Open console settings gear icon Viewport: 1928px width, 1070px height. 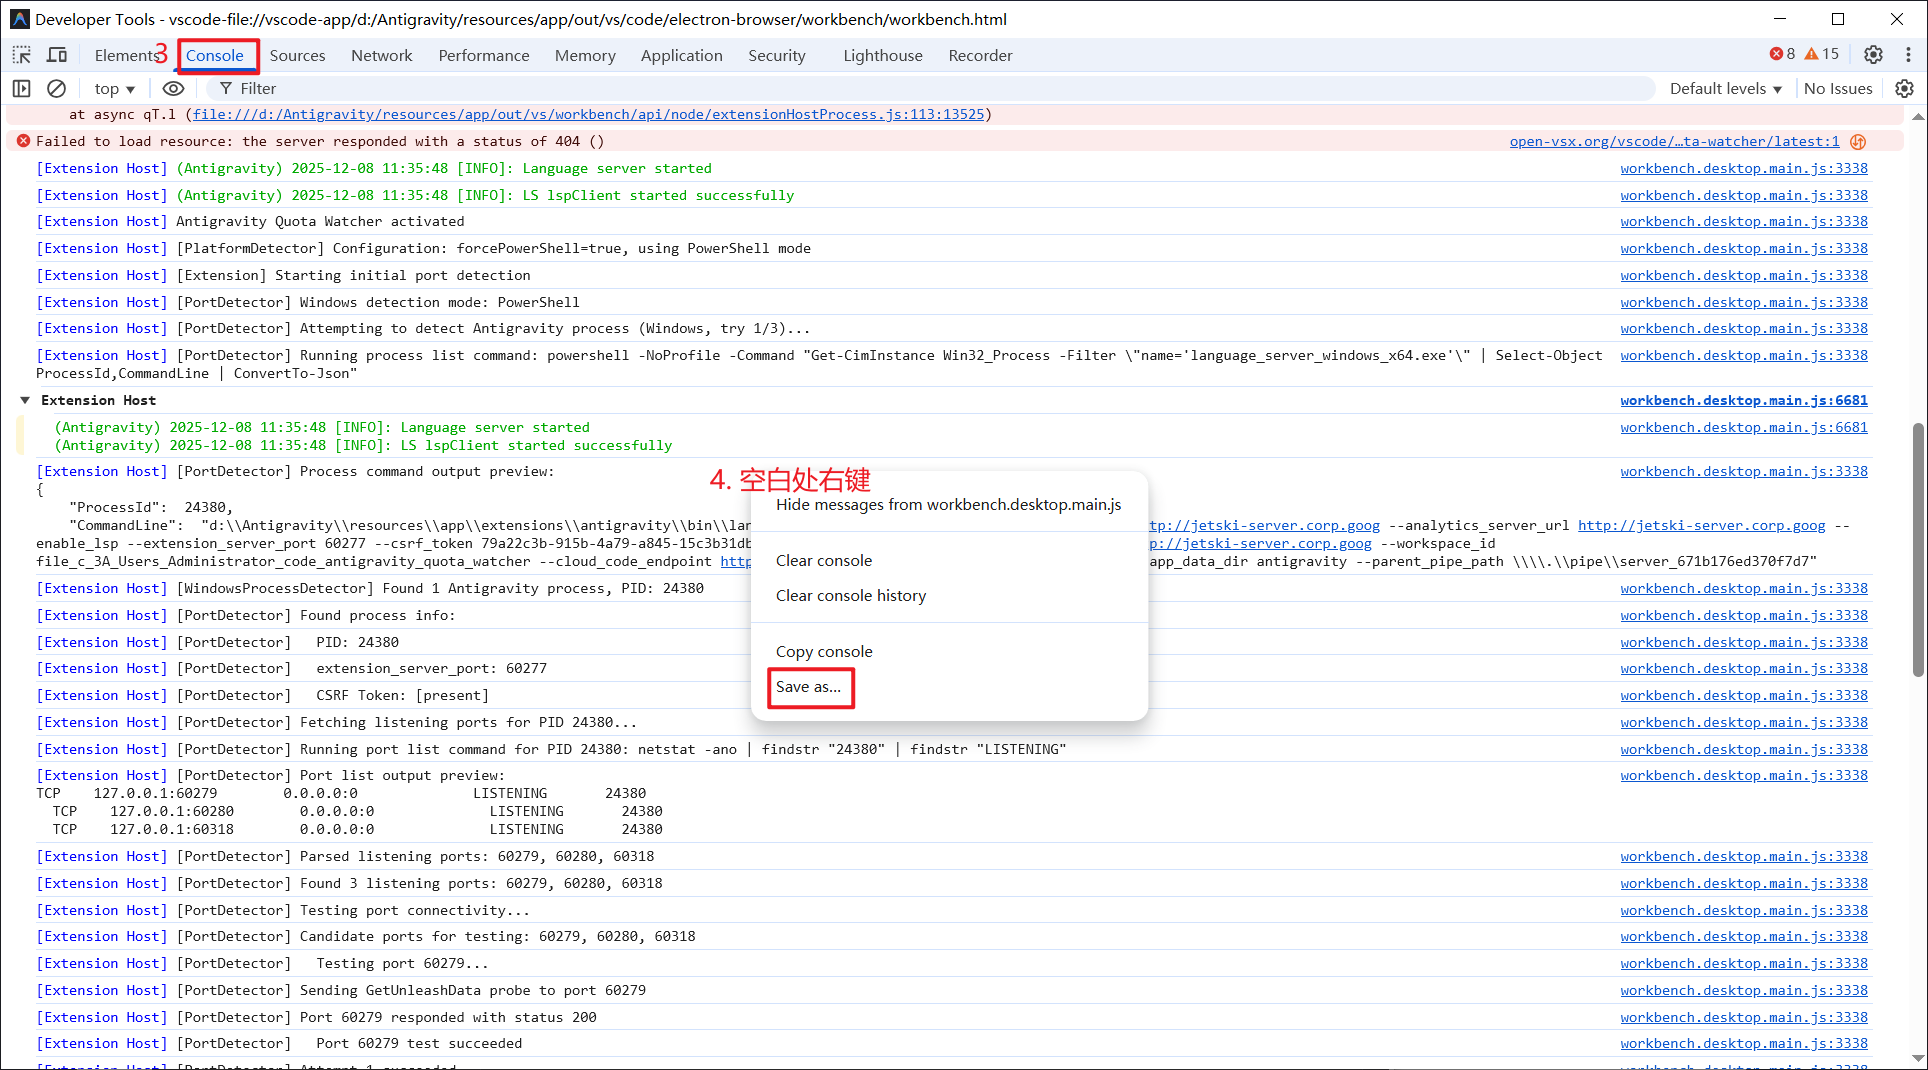point(1904,88)
